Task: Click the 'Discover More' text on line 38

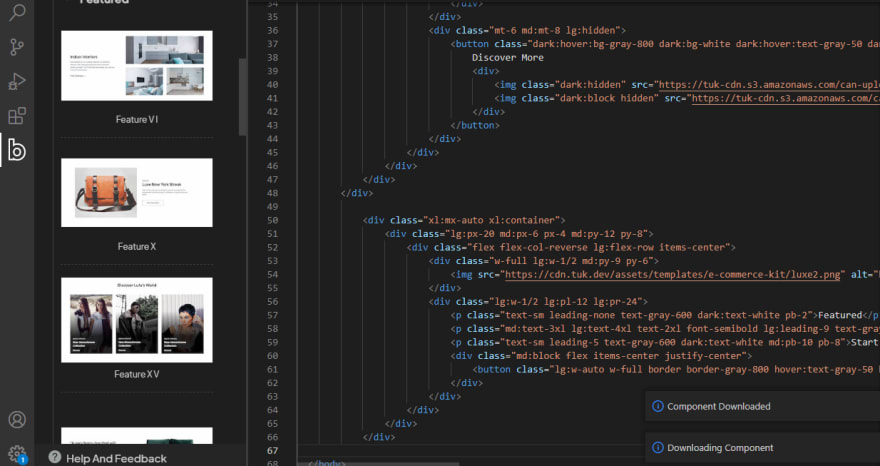Action: click(507, 58)
